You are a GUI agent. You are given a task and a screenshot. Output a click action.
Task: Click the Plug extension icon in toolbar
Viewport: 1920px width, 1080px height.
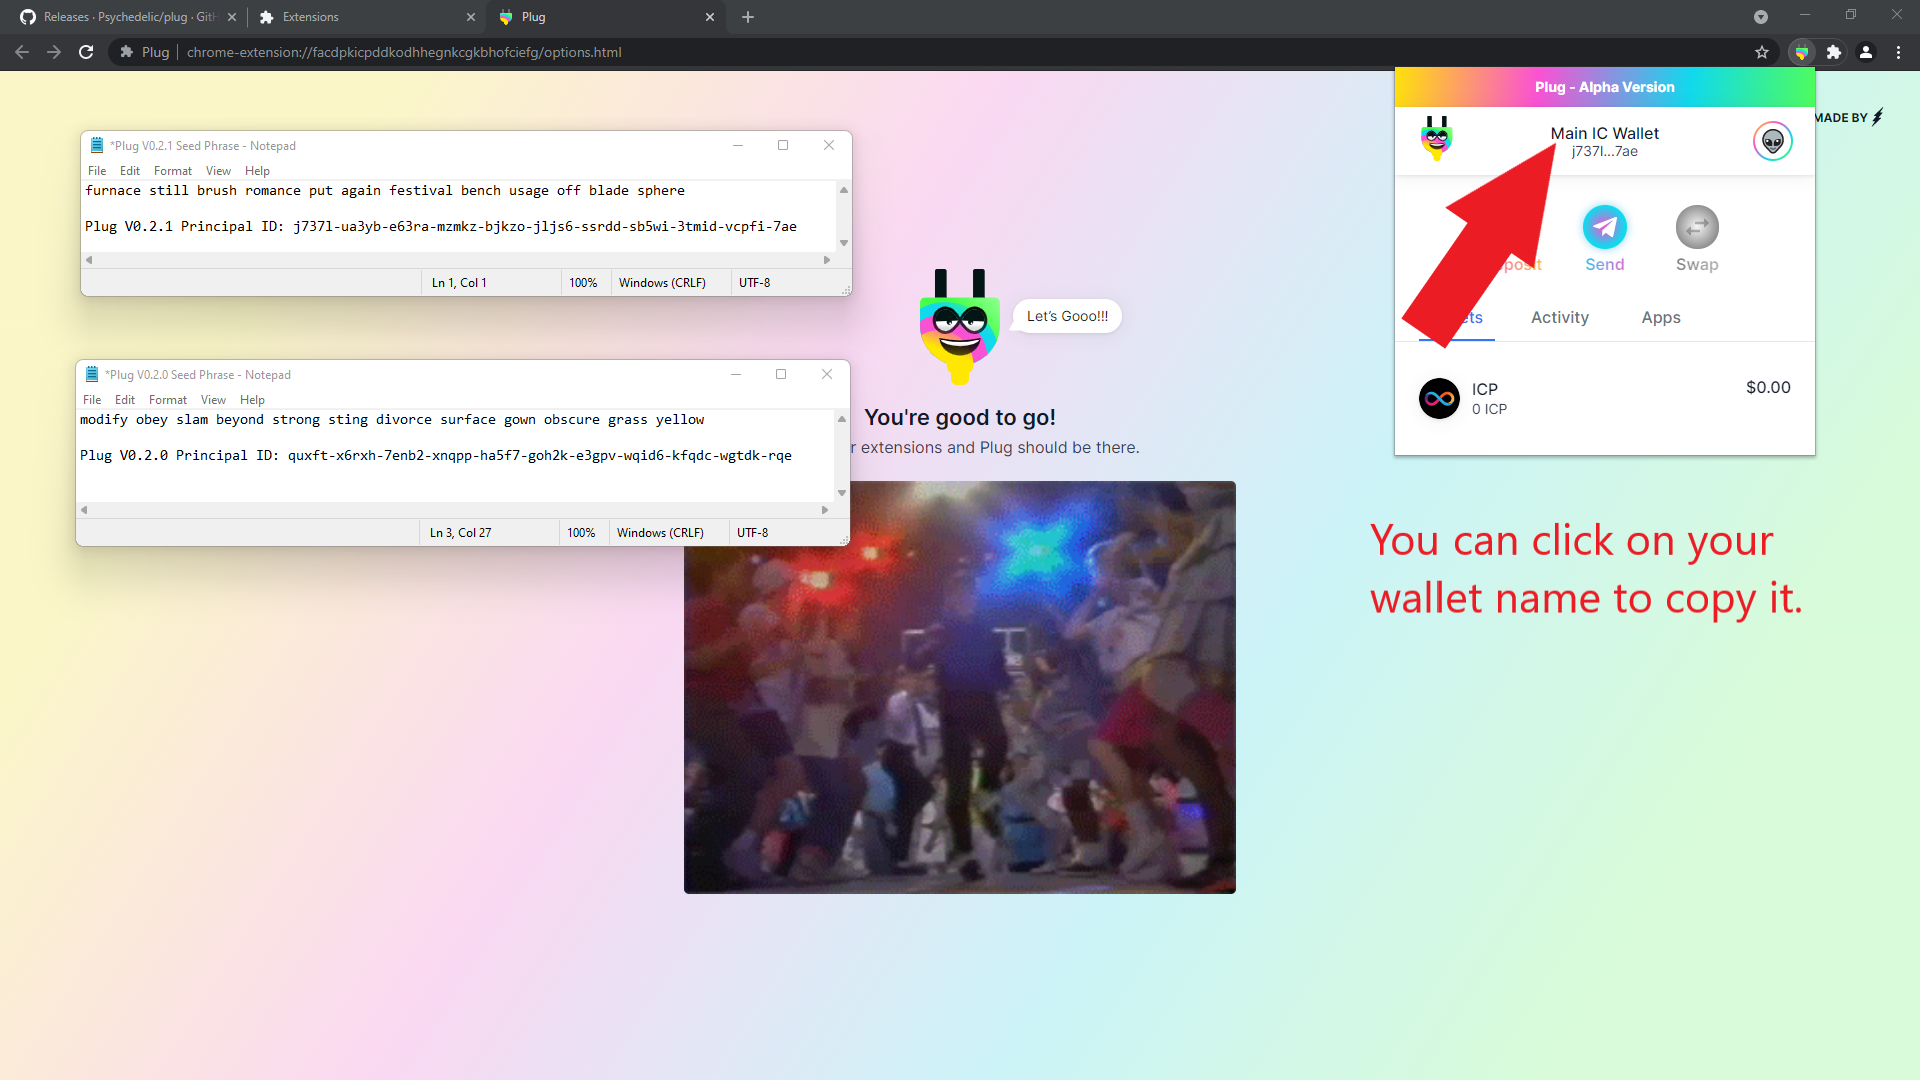1802,52
